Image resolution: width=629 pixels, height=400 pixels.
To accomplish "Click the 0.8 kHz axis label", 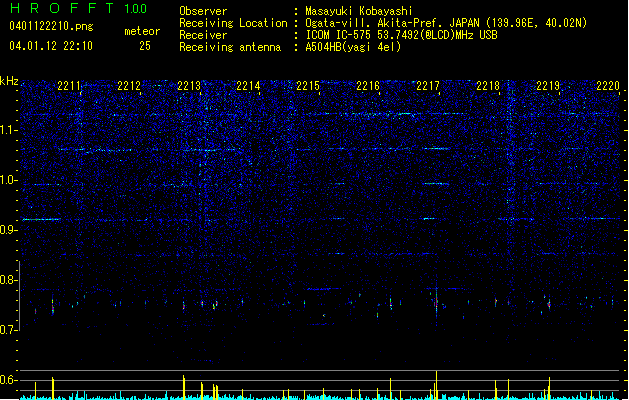I will point(9,280).
